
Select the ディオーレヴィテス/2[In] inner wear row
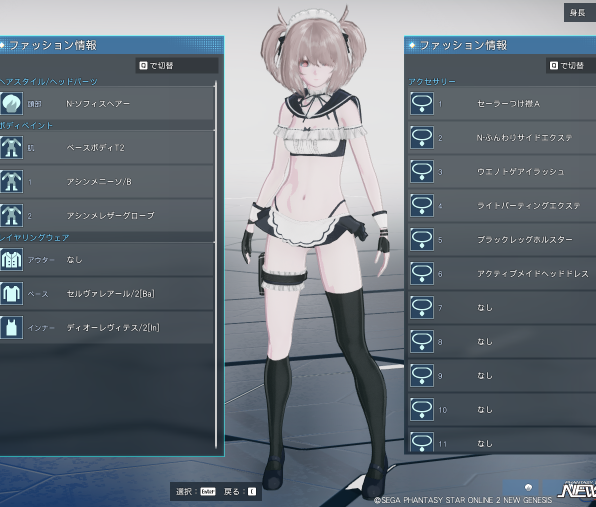point(107,327)
